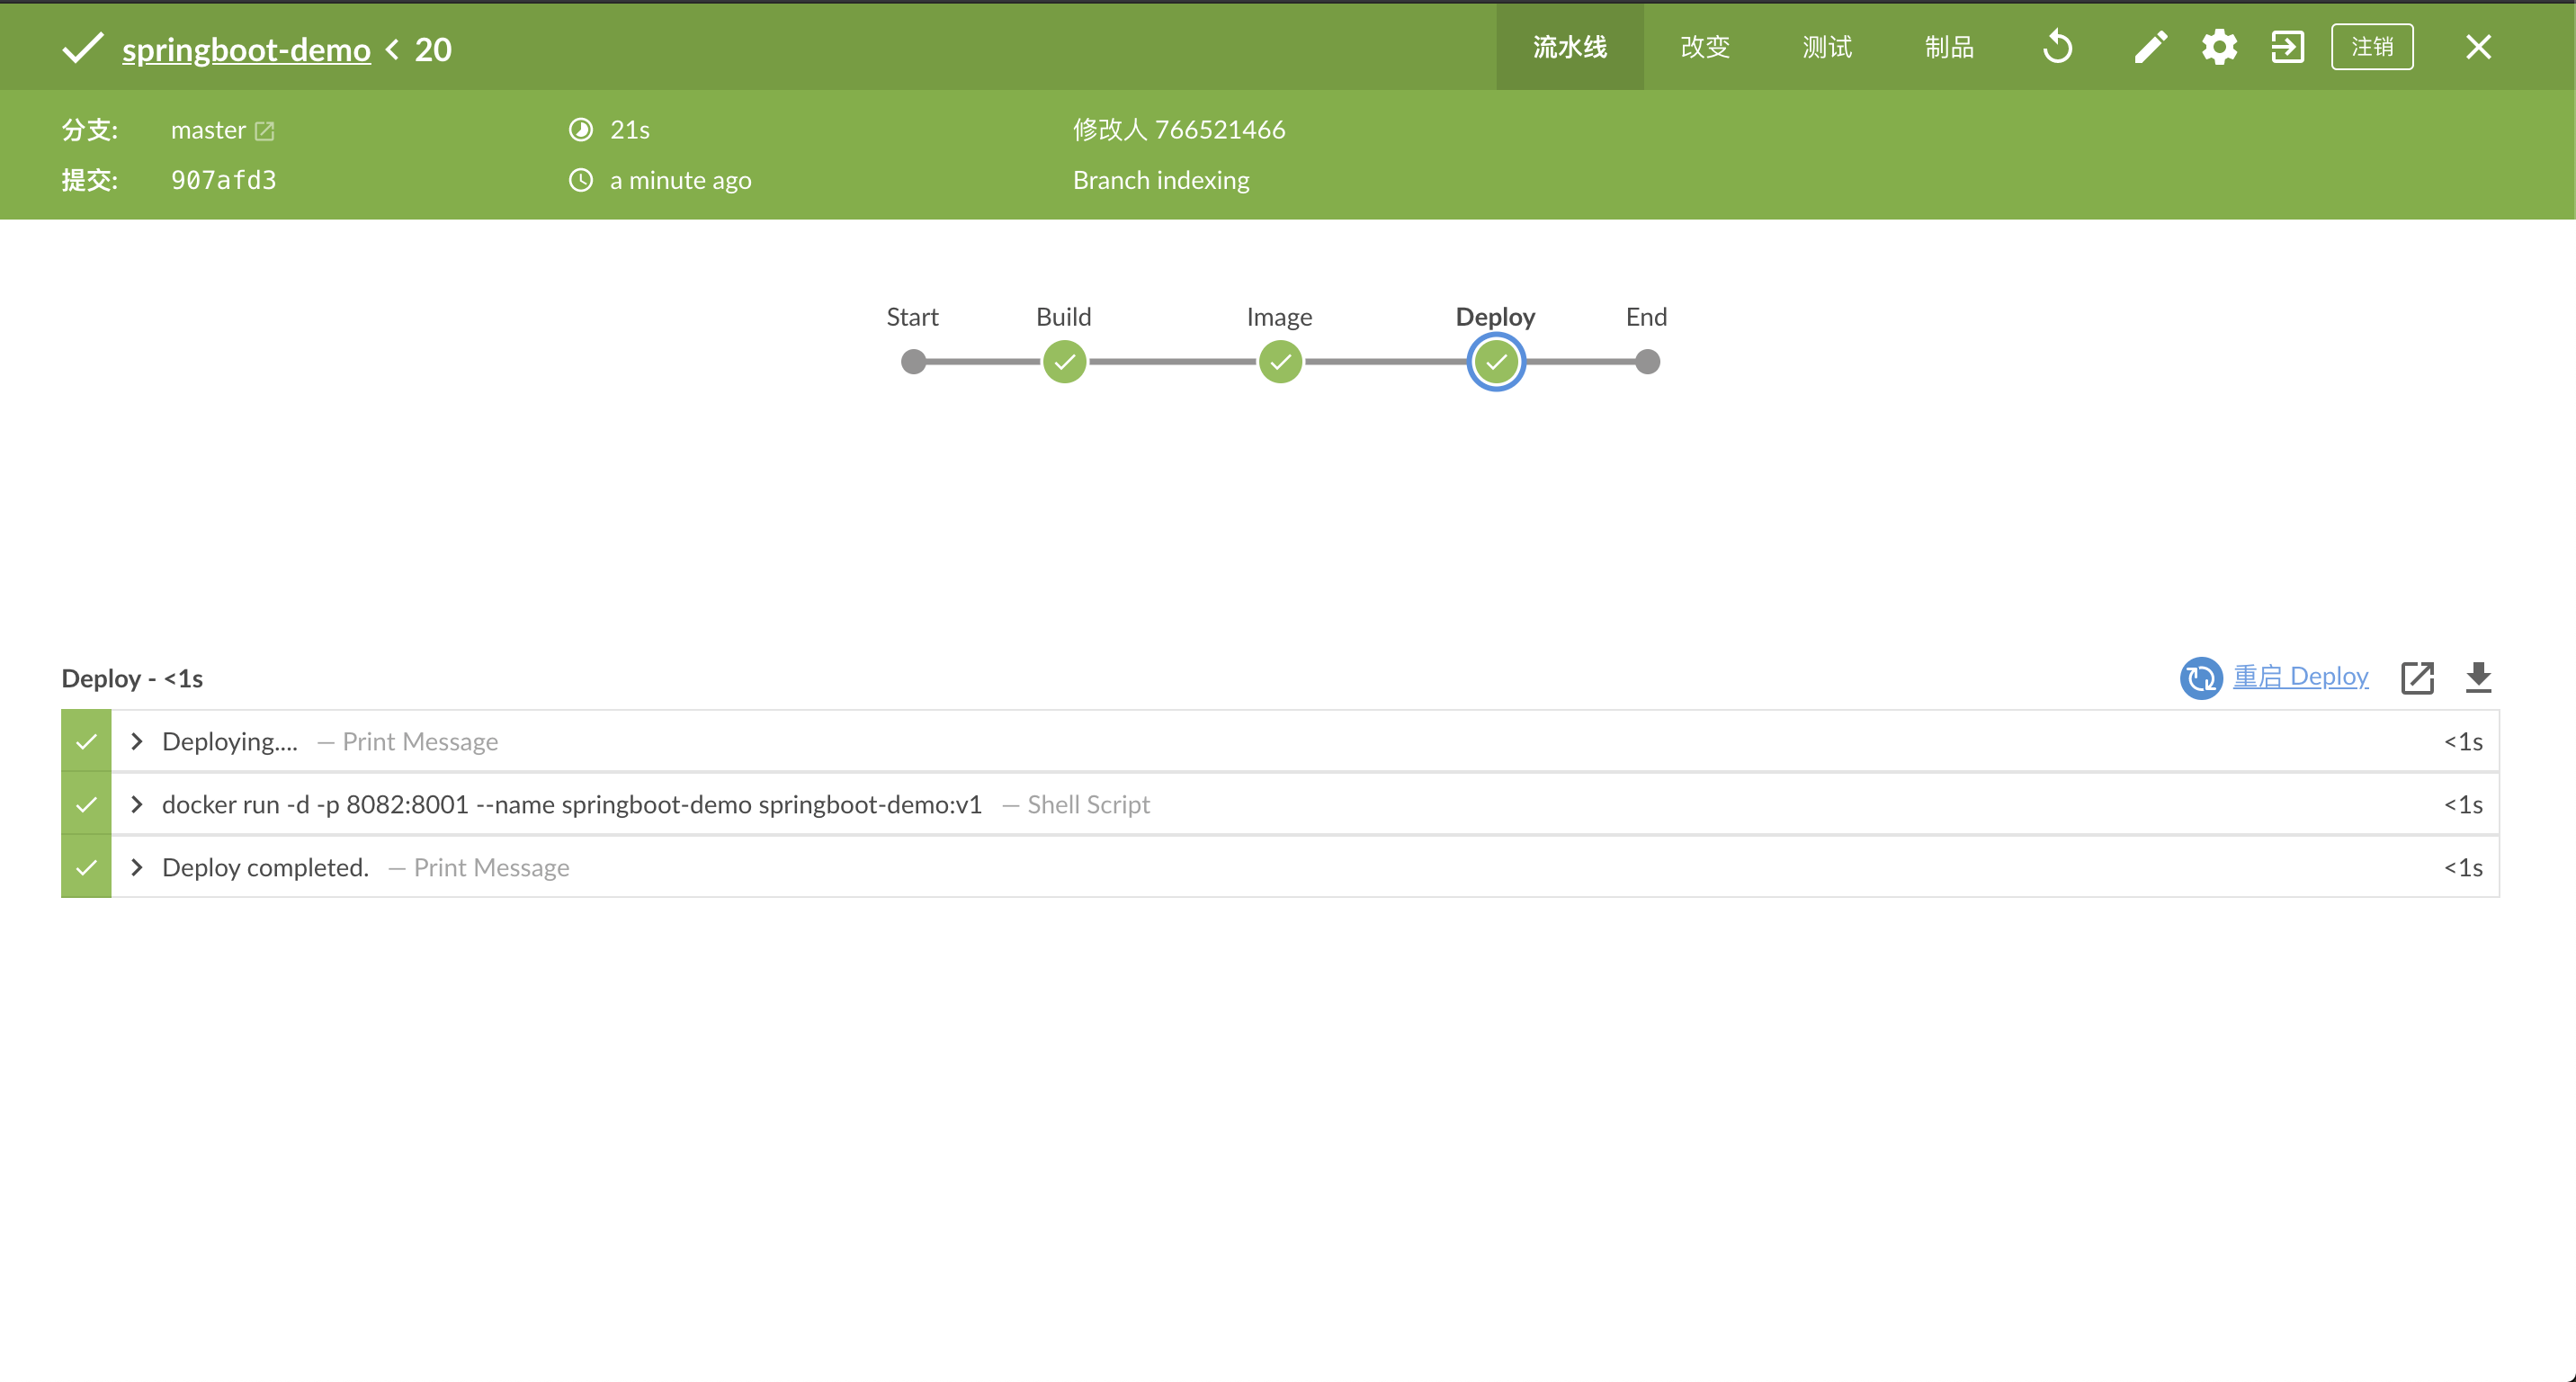Screen dimensions: 2576x1382
Task: Open configuration via gear icon
Action: click(2219, 47)
